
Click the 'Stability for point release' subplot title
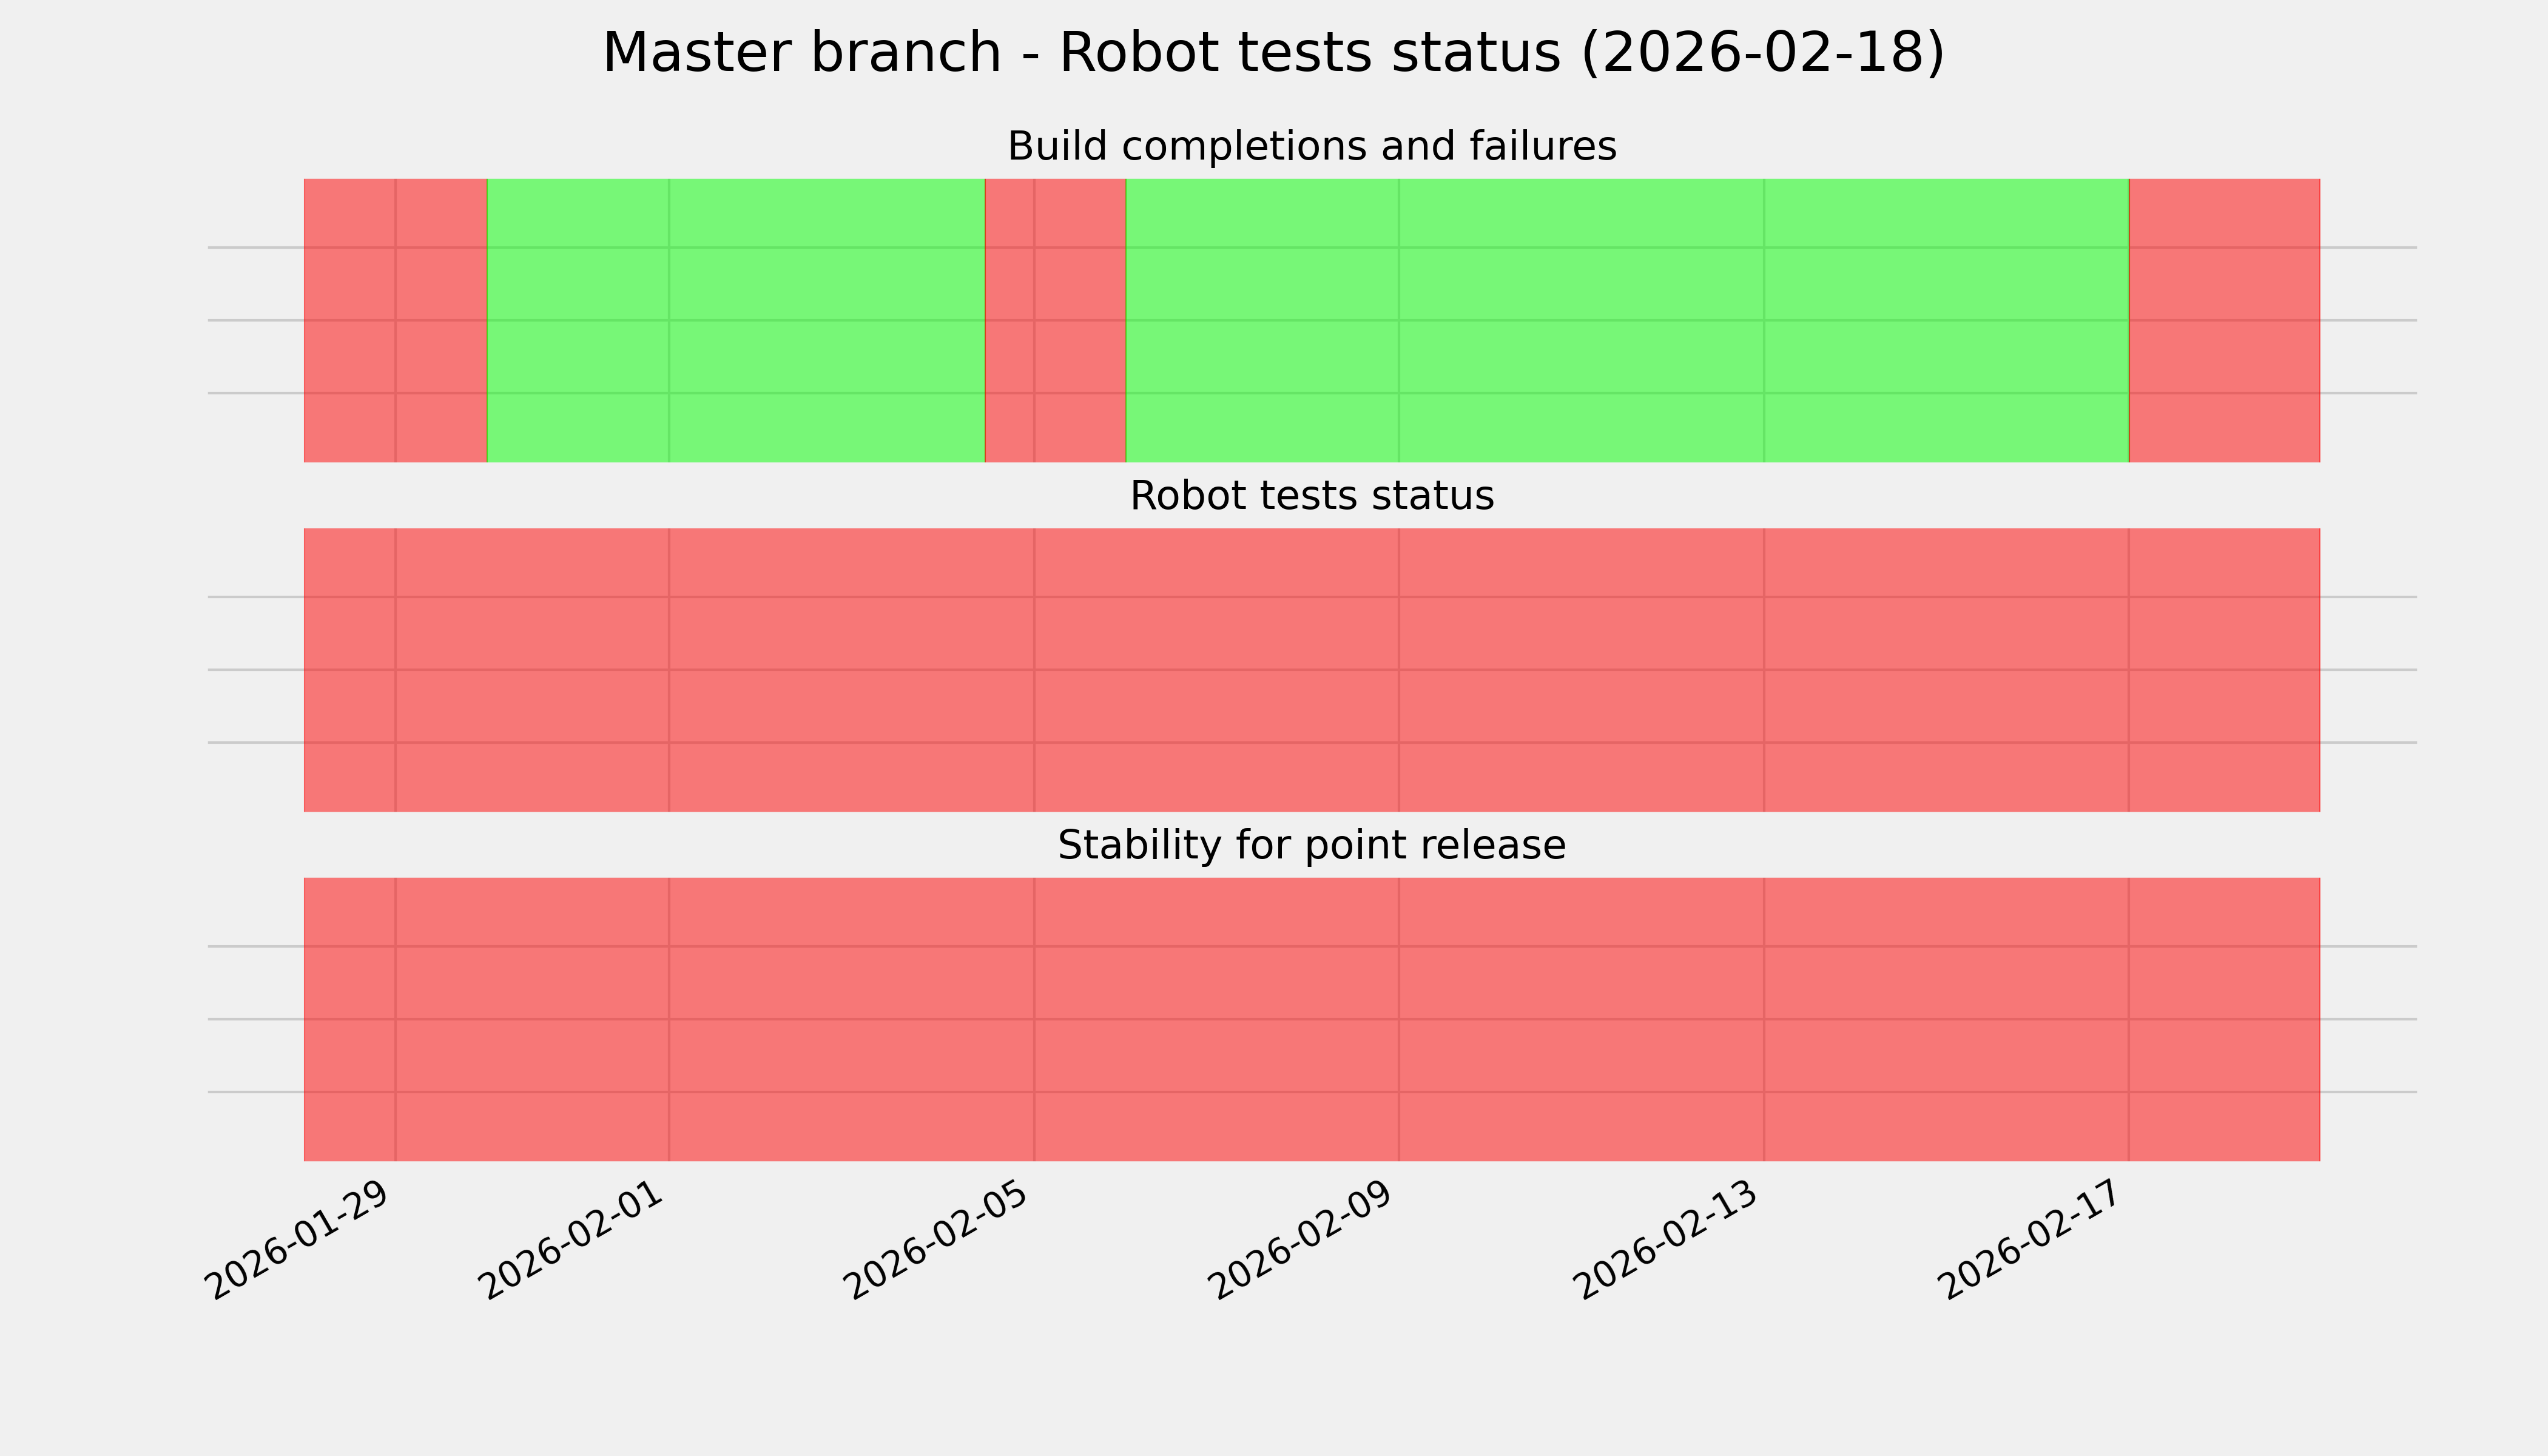coord(1311,846)
